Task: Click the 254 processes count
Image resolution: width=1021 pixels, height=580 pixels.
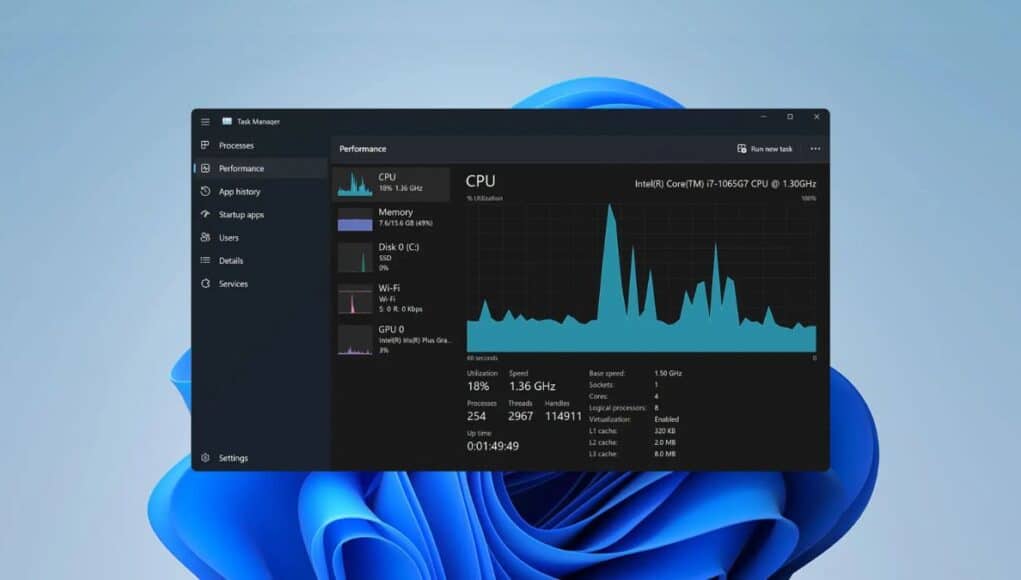Action: coord(476,416)
